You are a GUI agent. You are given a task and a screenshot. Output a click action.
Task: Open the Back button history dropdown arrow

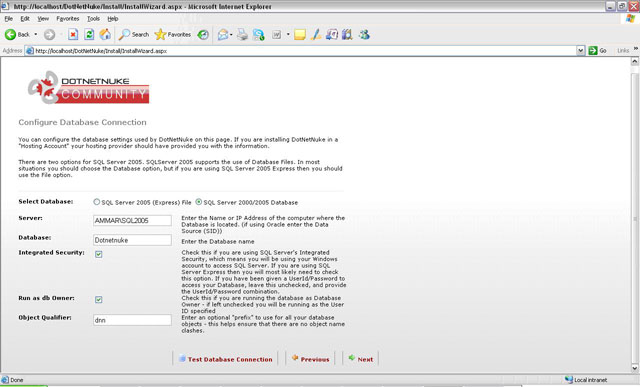(x=36, y=35)
